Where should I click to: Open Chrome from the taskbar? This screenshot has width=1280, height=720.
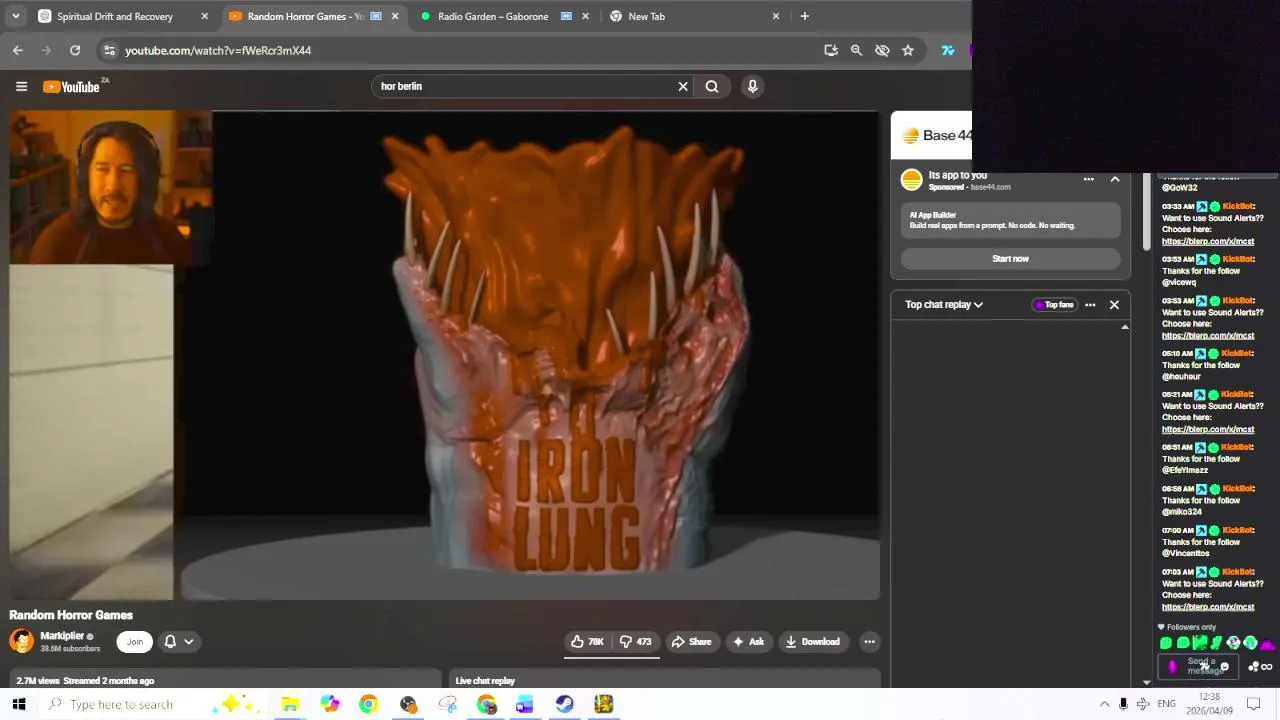click(x=368, y=704)
